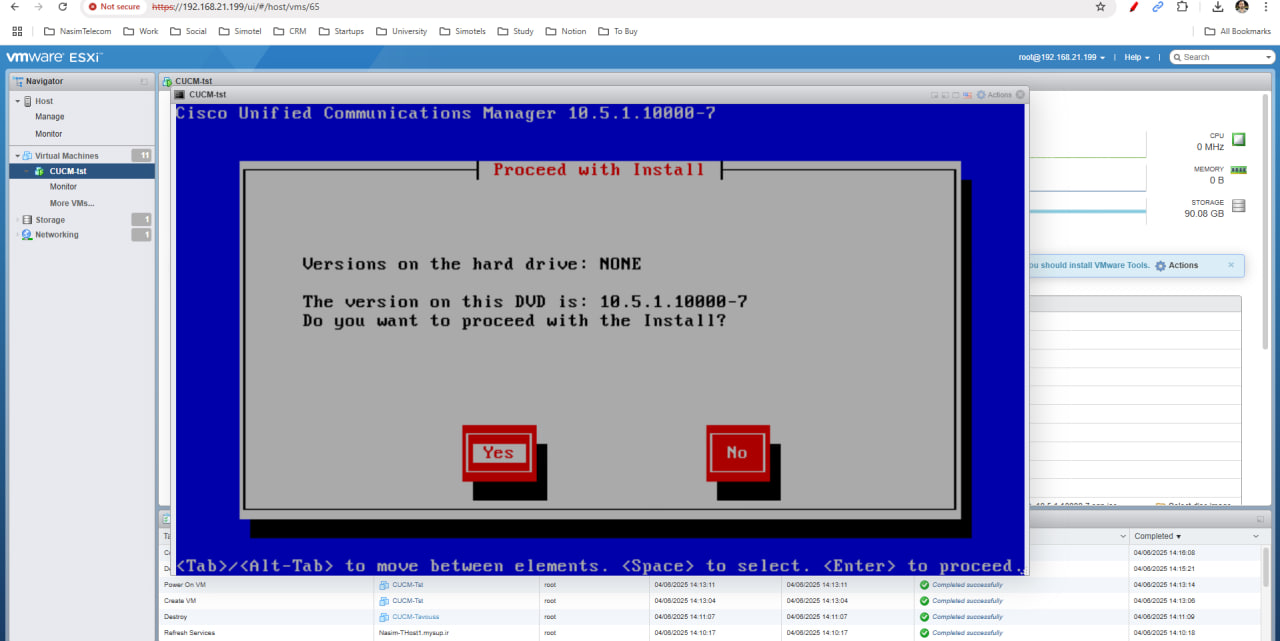The height and width of the screenshot is (641, 1280).
Task: Click the Virtual Machines count badge 11
Action: pyautogui.click(x=142, y=155)
